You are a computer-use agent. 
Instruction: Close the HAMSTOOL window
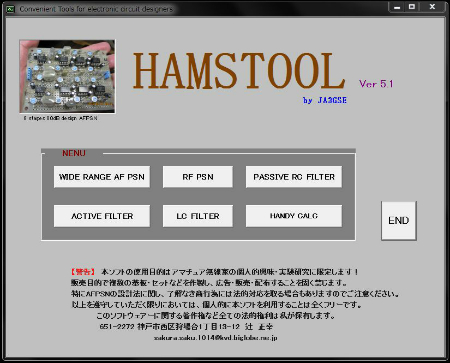(x=432, y=7)
